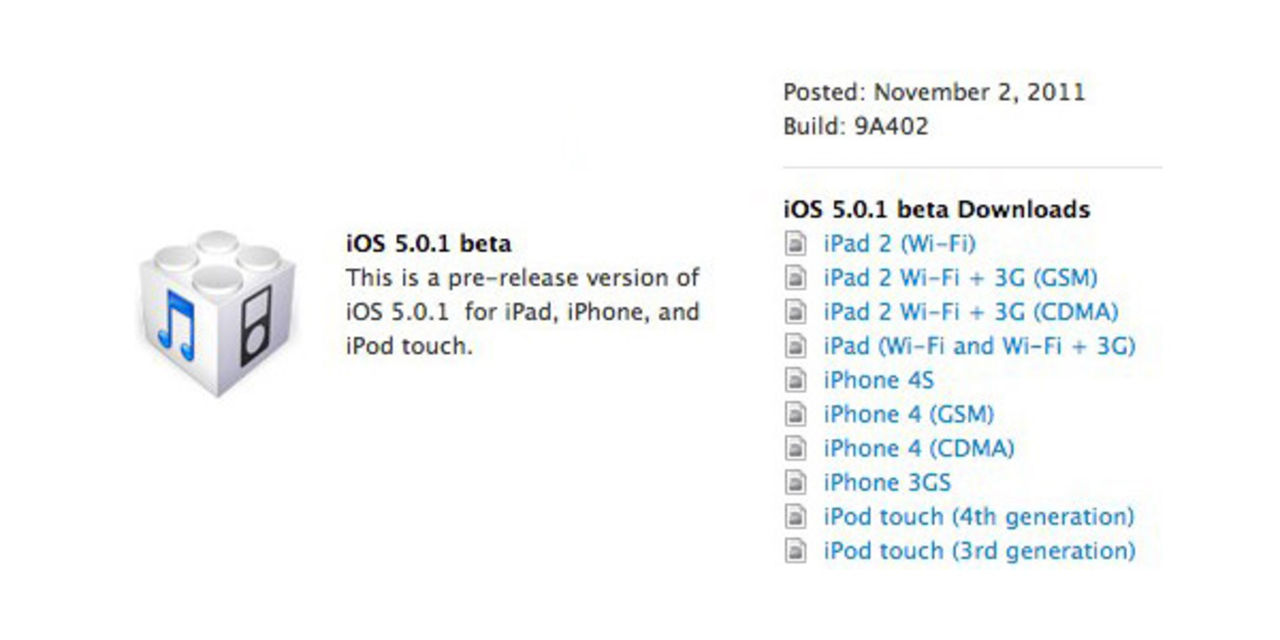Click the file icon beside iPhone 3GS
This screenshot has height=640, width=1280.
tap(795, 482)
